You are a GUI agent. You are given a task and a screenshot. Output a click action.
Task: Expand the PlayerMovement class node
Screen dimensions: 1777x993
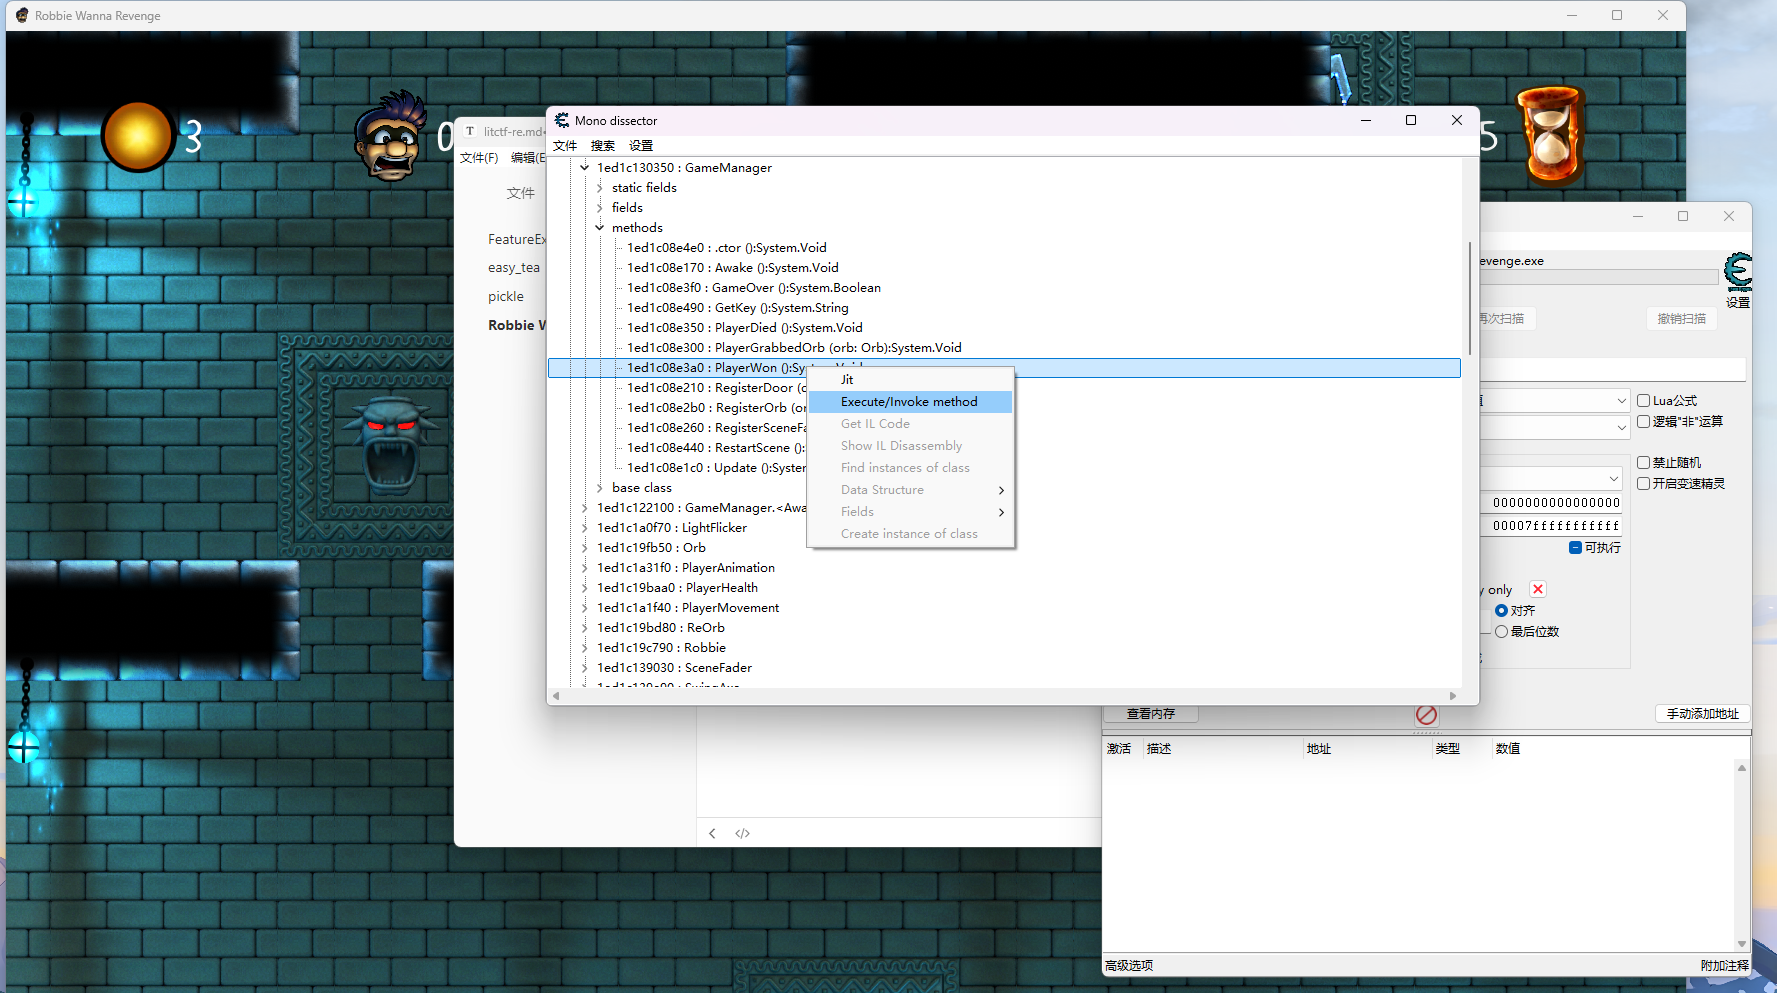(585, 608)
